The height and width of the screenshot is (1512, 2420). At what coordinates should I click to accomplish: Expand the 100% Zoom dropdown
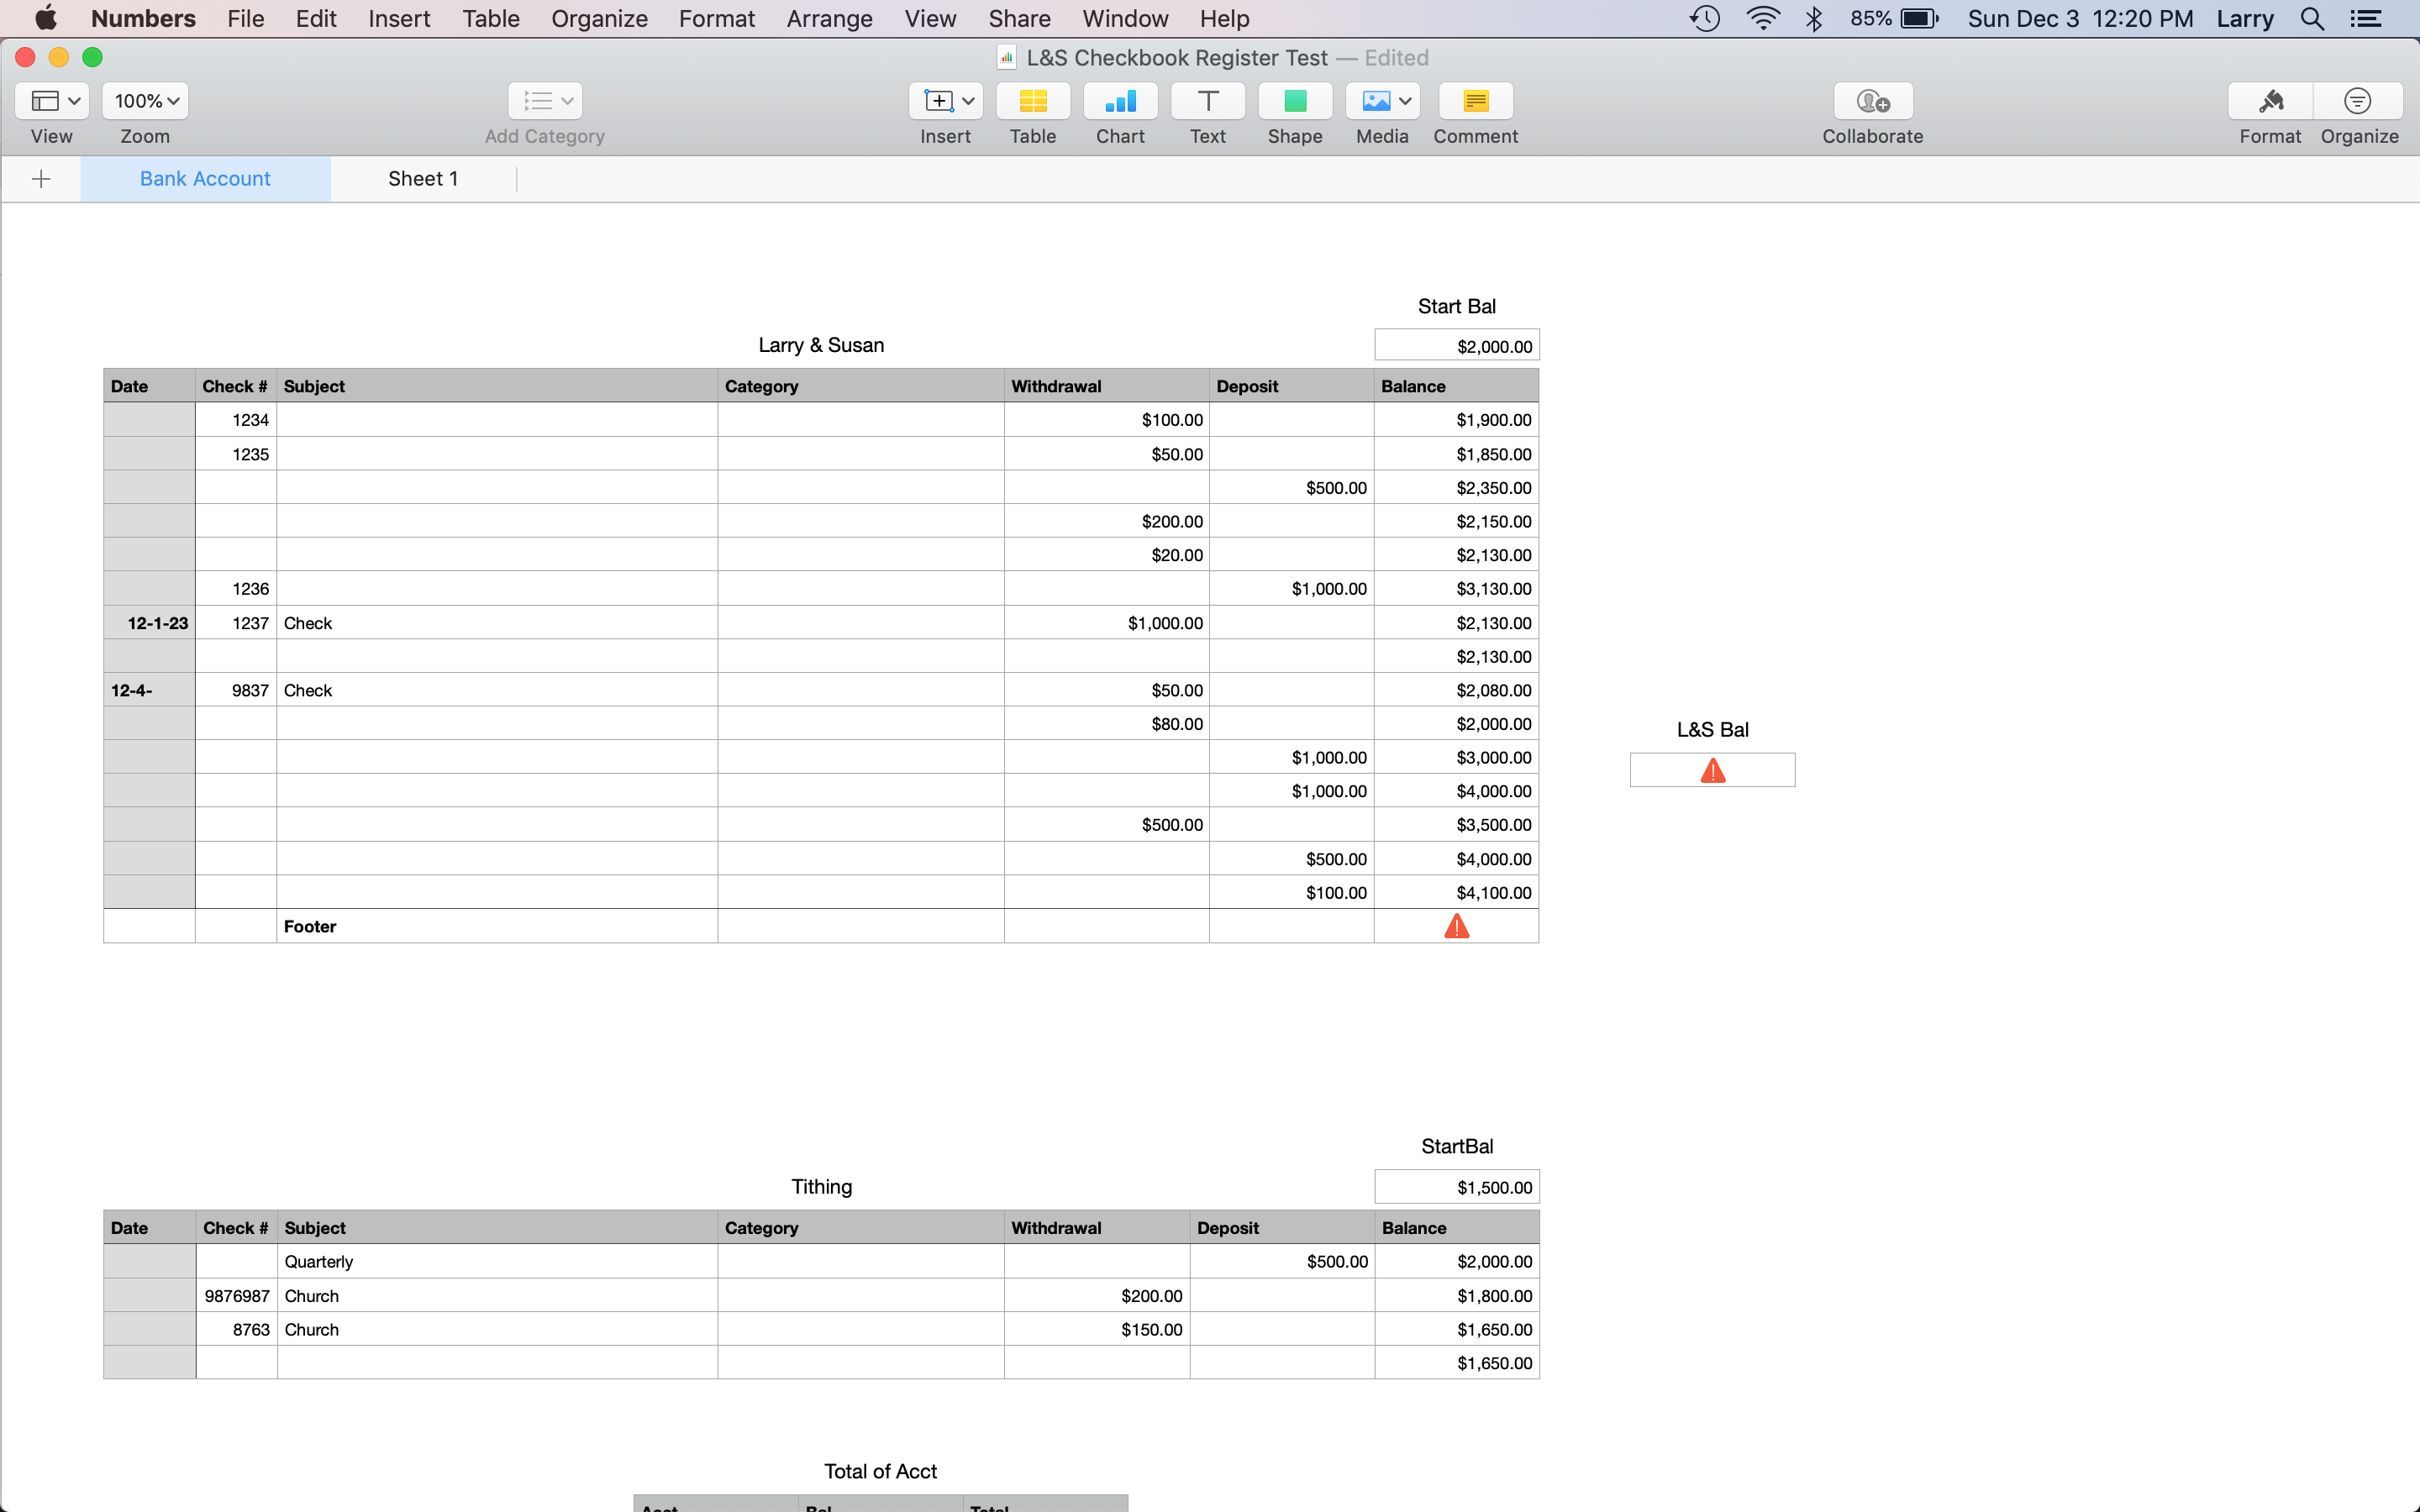145,101
